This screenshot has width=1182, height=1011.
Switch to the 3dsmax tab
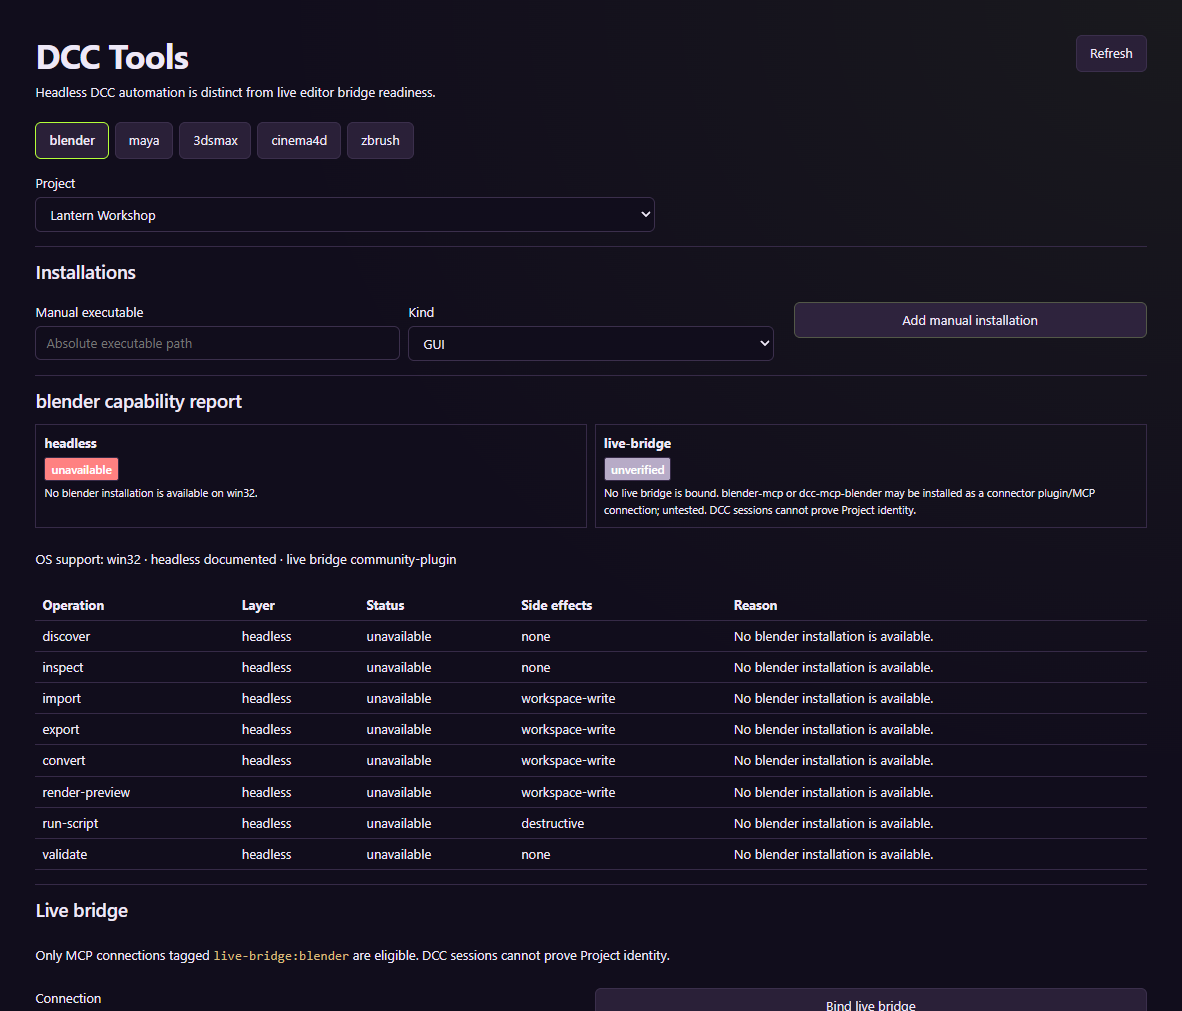pyautogui.click(x=215, y=140)
